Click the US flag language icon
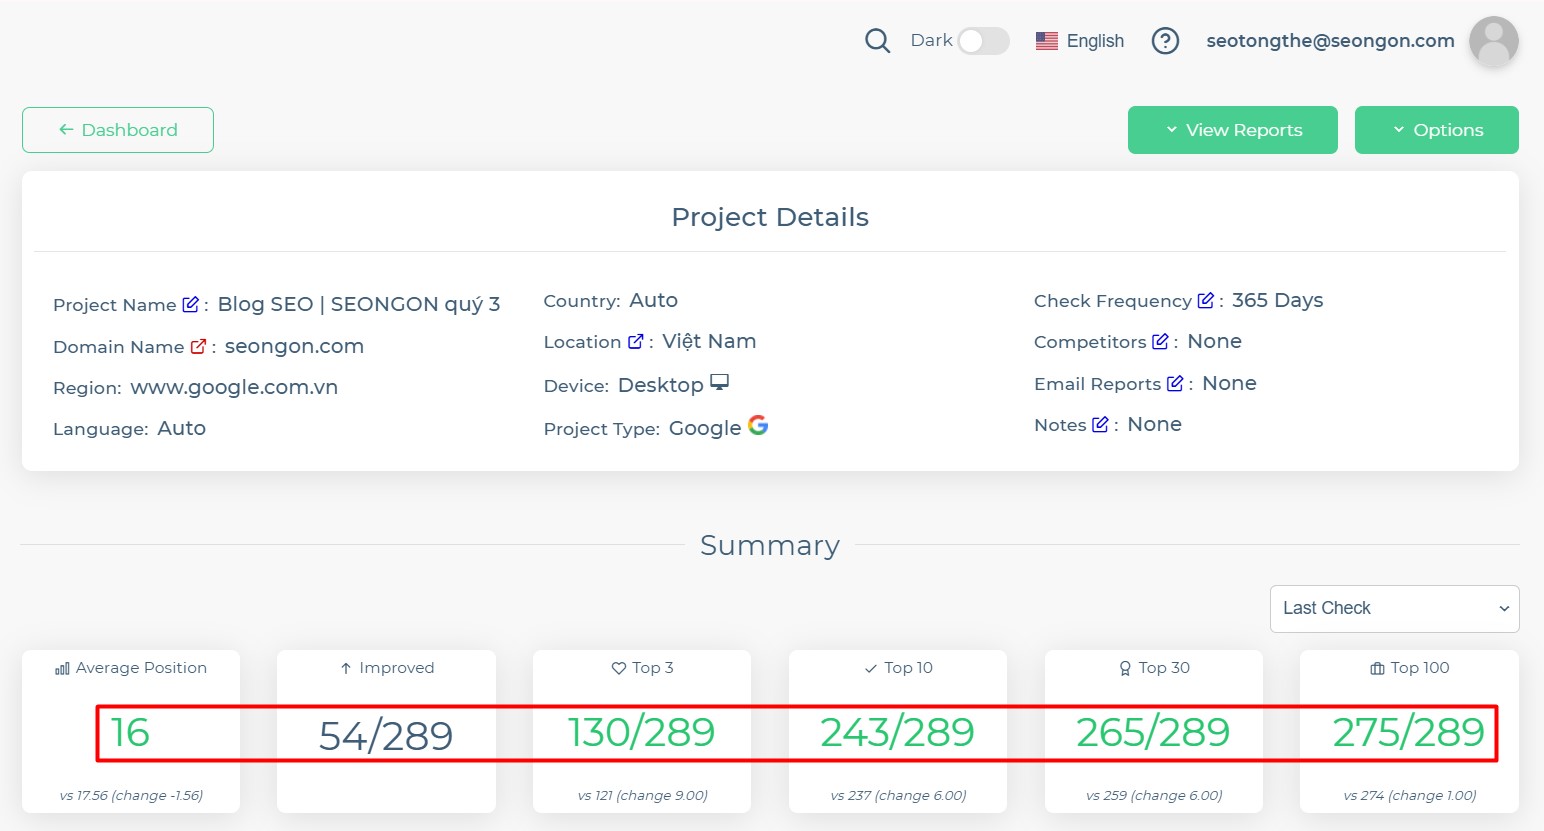 [x=1047, y=41]
